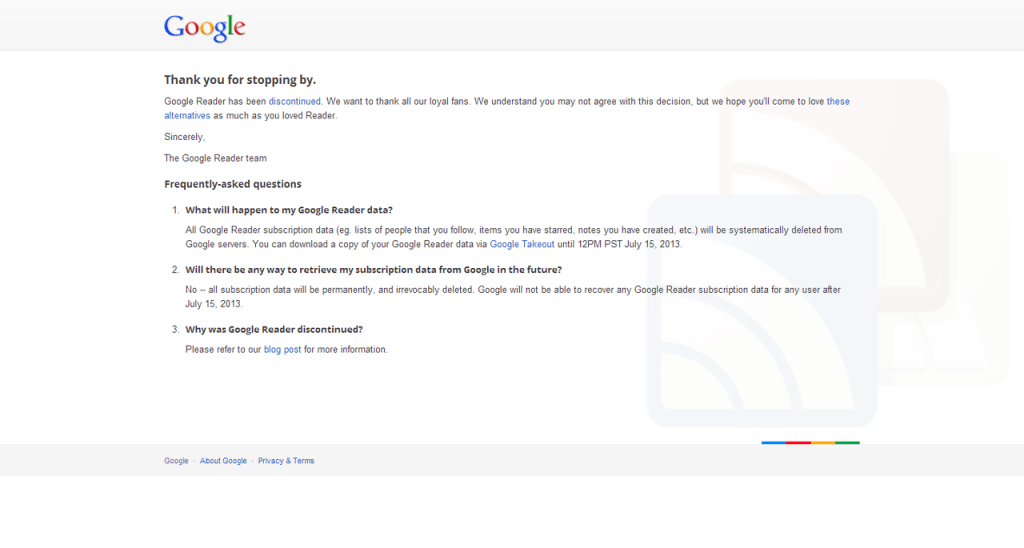Viewport: 1024px width, 548px height.
Task: Click the yellow segment of the color bar
Action: (x=822, y=442)
